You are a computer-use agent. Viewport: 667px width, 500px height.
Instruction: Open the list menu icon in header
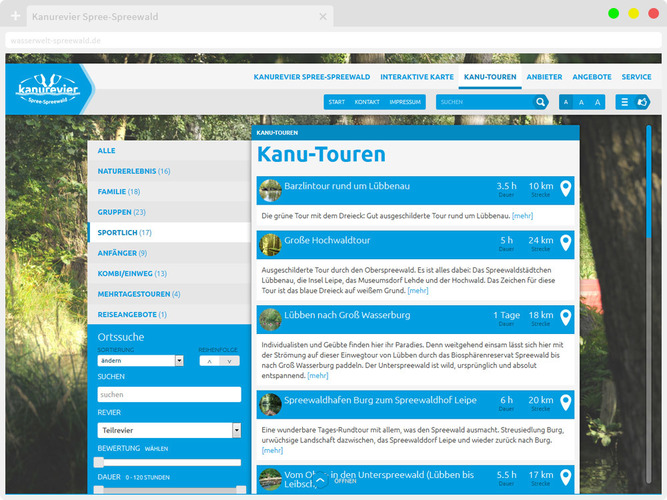tap(624, 102)
